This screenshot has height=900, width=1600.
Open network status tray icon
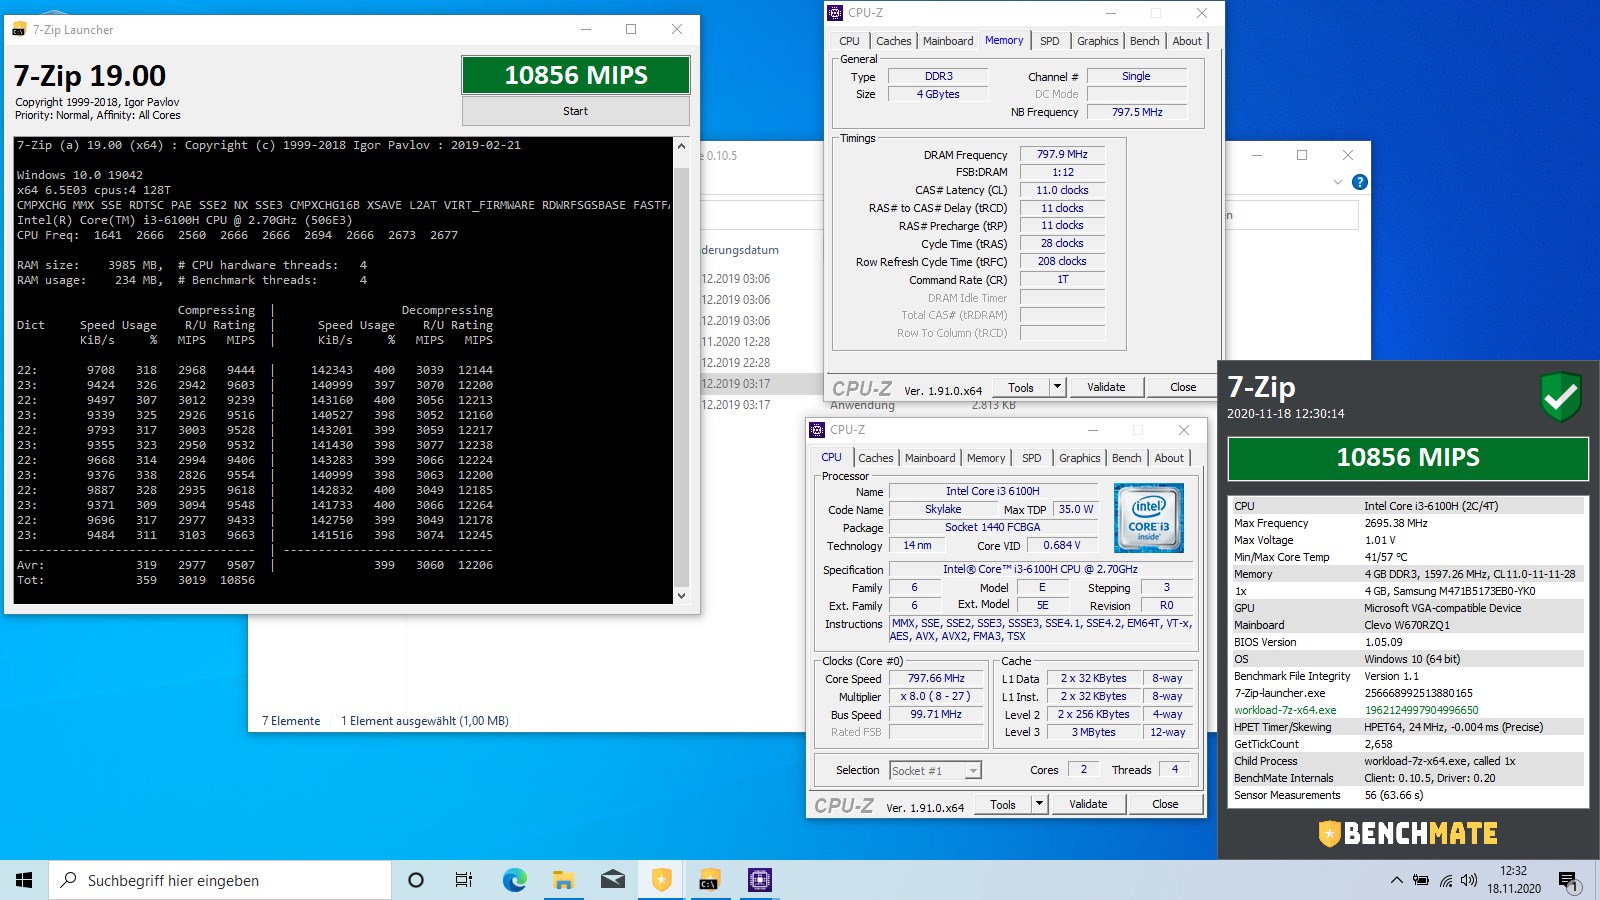[1446, 881]
